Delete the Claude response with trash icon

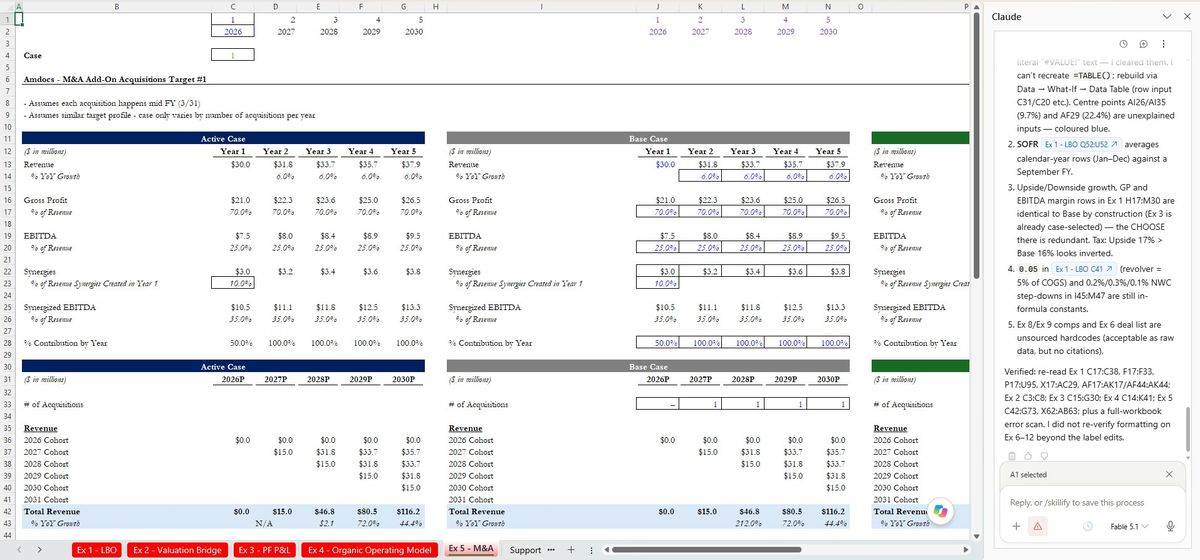click(1014, 455)
